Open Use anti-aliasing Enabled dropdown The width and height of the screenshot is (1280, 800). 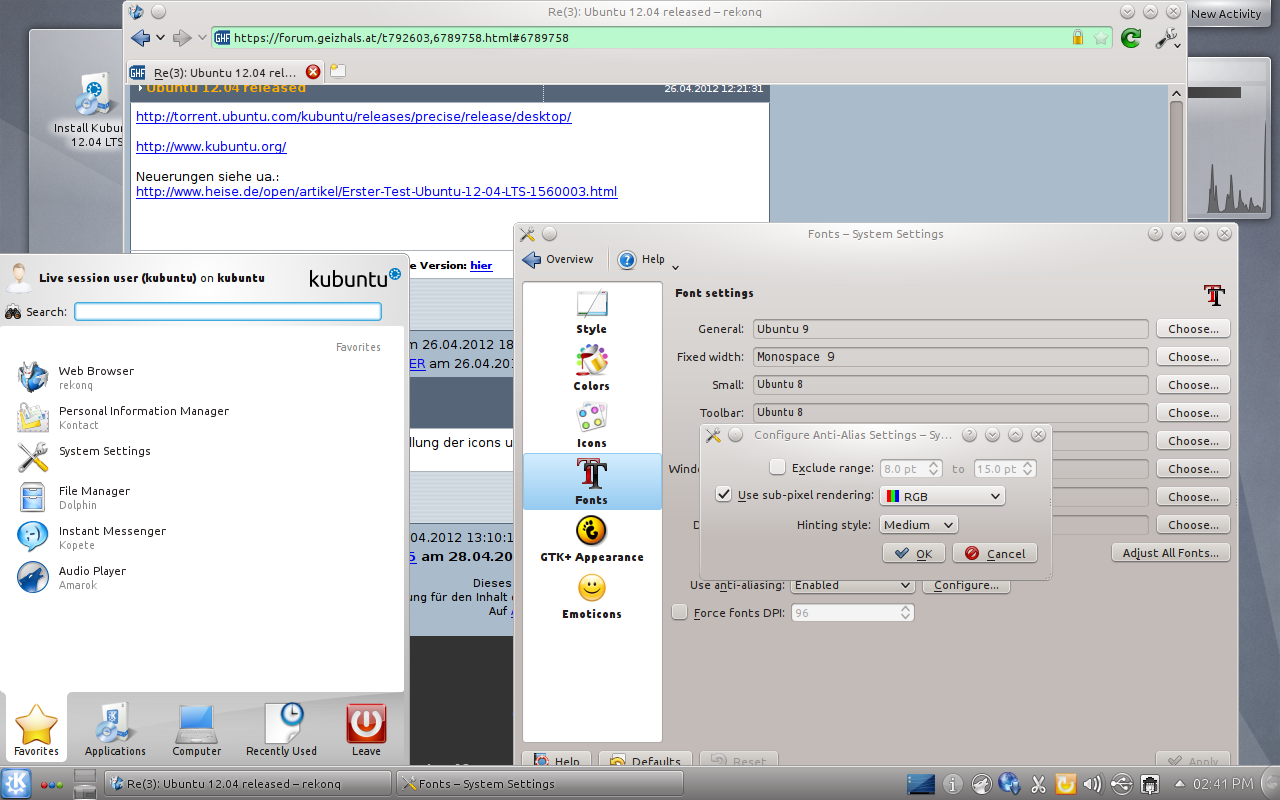click(x=853, y=585)
